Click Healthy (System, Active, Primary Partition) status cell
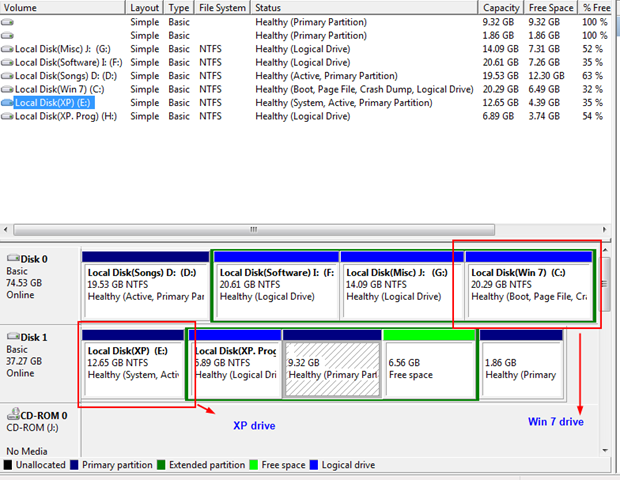Image resolution: width=620 pixels, height=480 pixels. click(344, 103)
